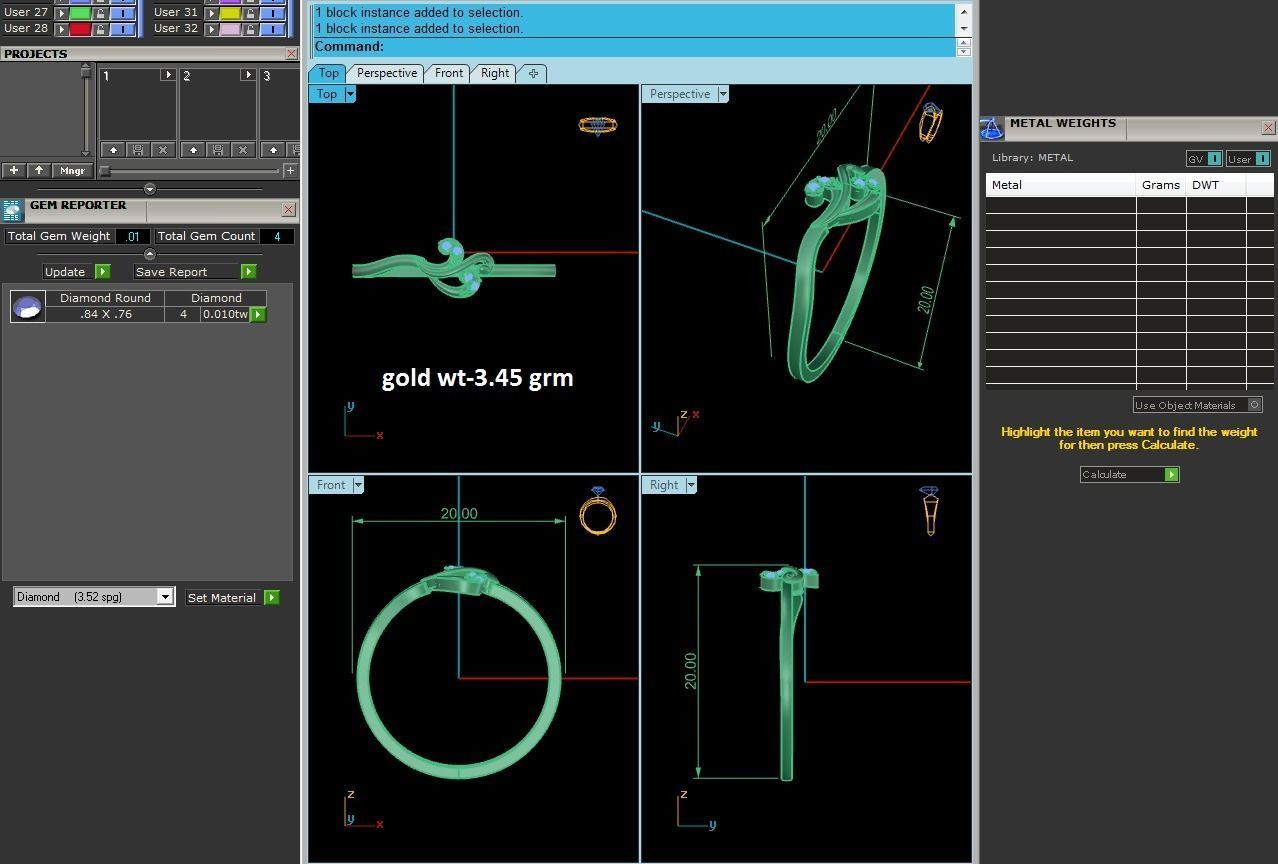Open the Perspective viewport dropdown arrow
The width and height of the screenshot is (1278, 864).
coord(723,94)
